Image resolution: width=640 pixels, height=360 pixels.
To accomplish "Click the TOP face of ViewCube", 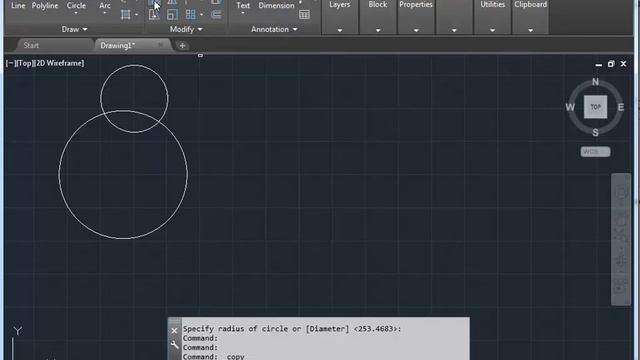I will pyautogui.click(x=595, y=107).
